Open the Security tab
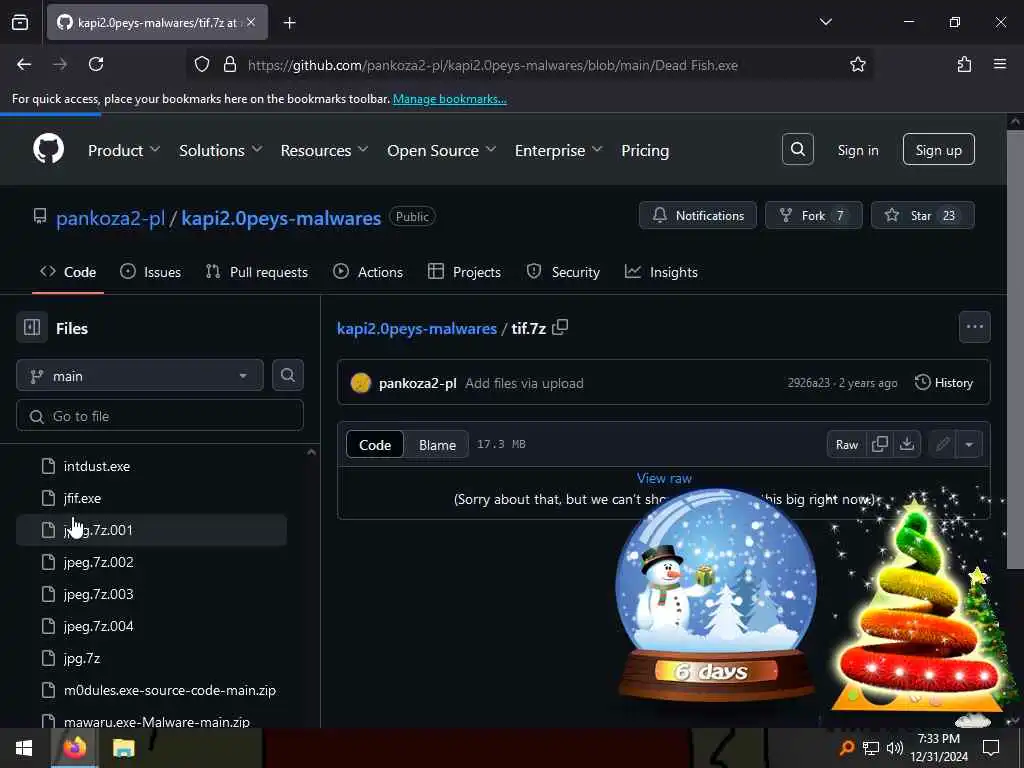 pyautogui.click(x=564, y=272)
